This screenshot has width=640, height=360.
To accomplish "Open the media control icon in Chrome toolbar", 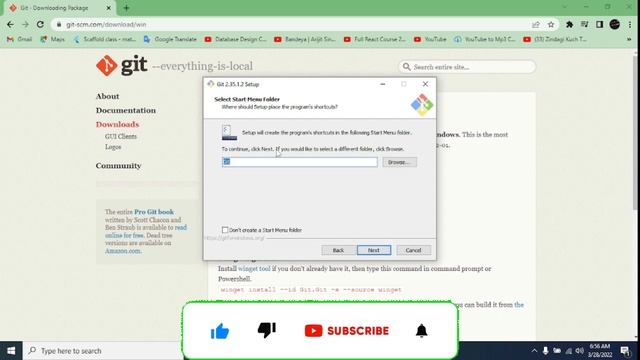I will [584, 24].
